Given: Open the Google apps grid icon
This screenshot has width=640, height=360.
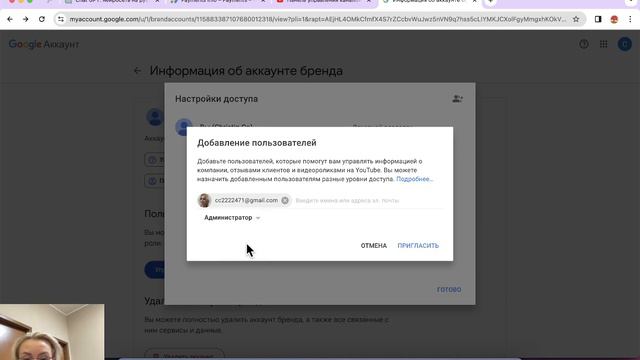Looking at the screenshot, I should click(x=604, y=44).
